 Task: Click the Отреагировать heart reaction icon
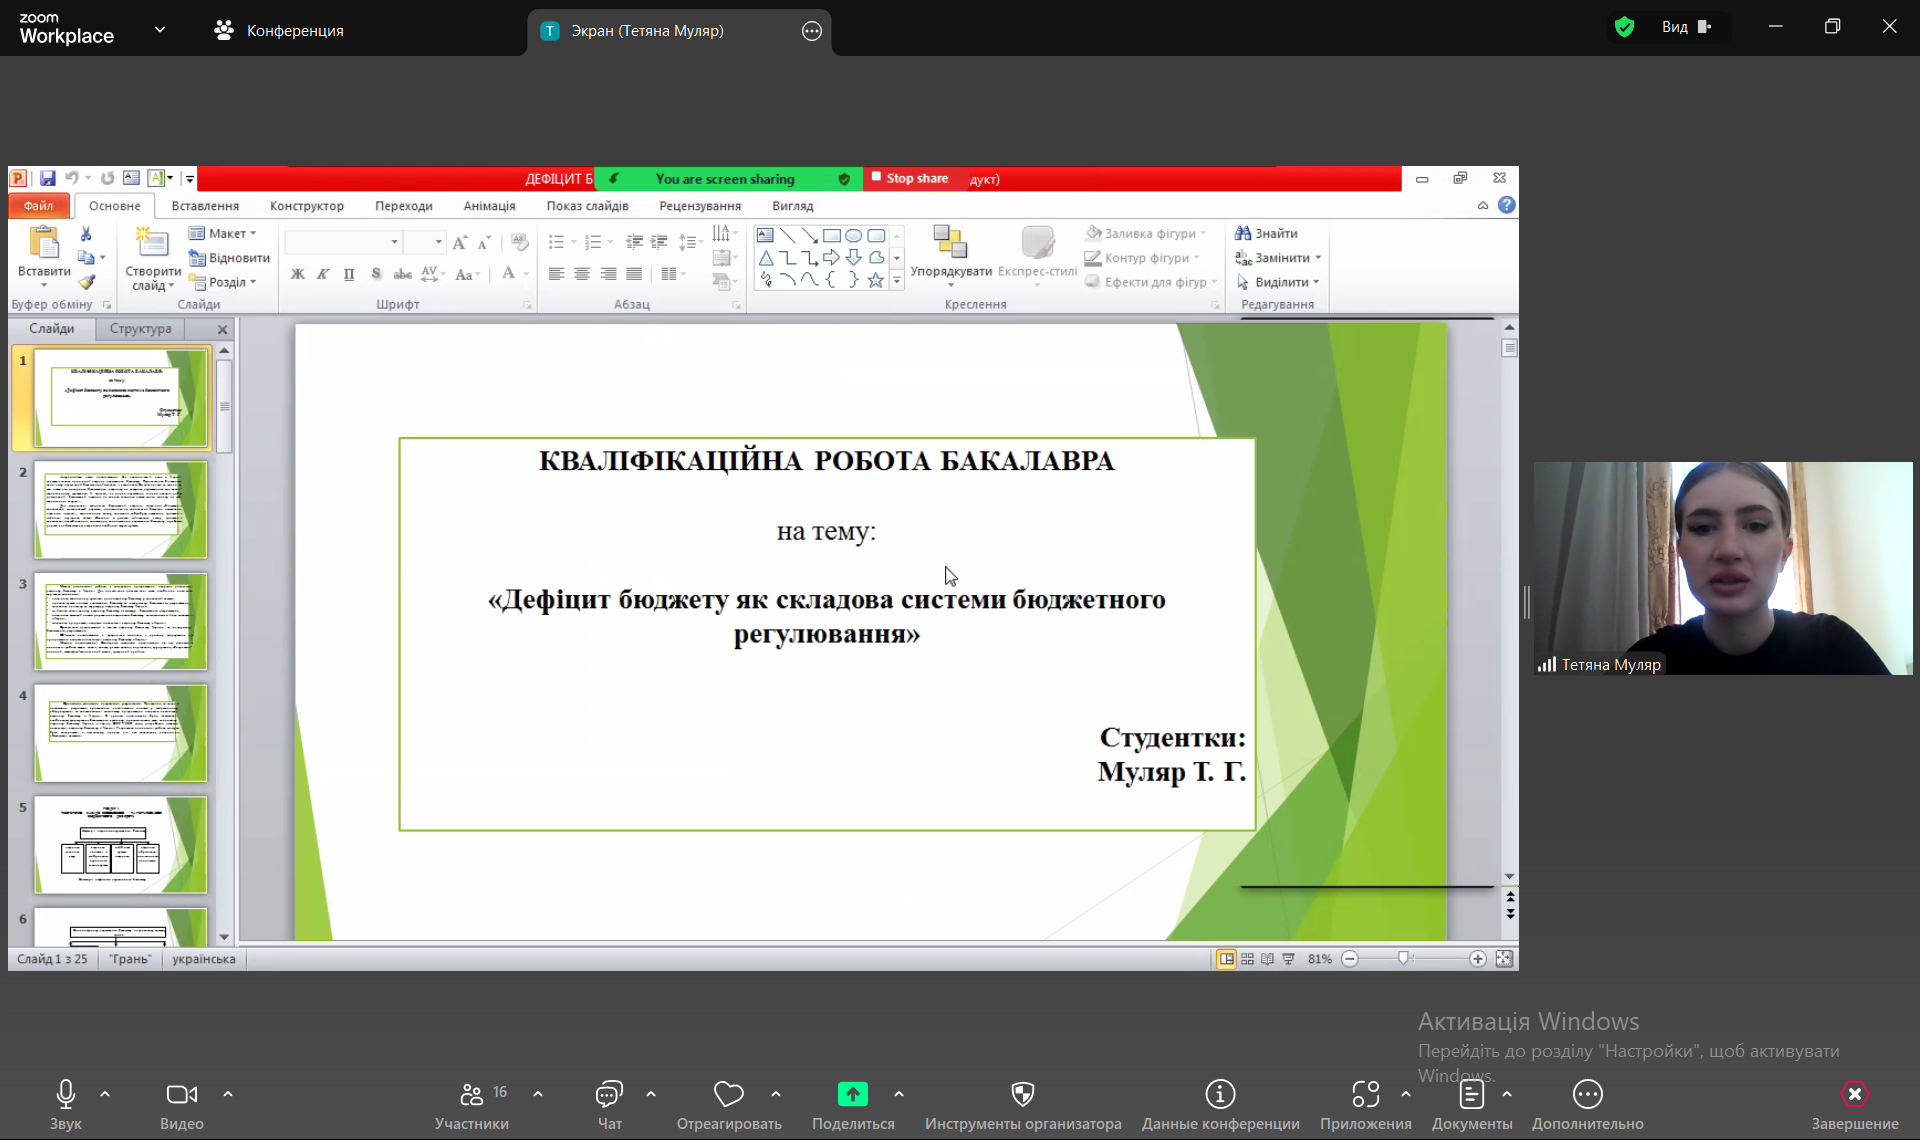point(728,1094)
